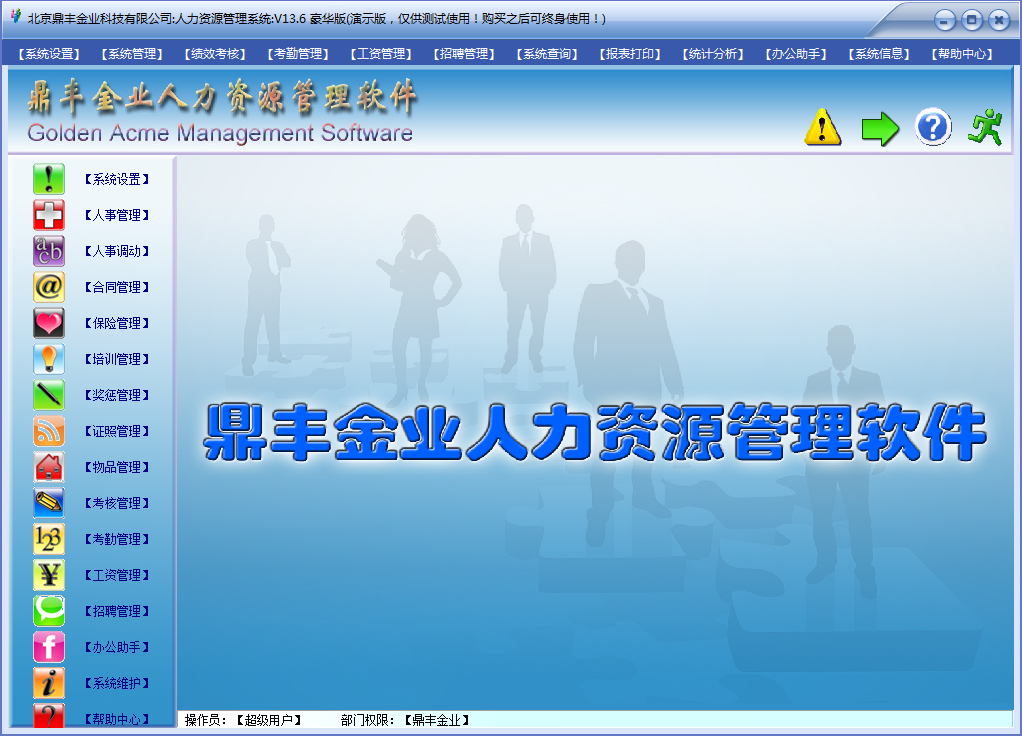Image resolution: width=1022 pixels, height=736 pixels.
Task: Select 【合同管理】 in the sidebar
Action: tap(117, 287)
